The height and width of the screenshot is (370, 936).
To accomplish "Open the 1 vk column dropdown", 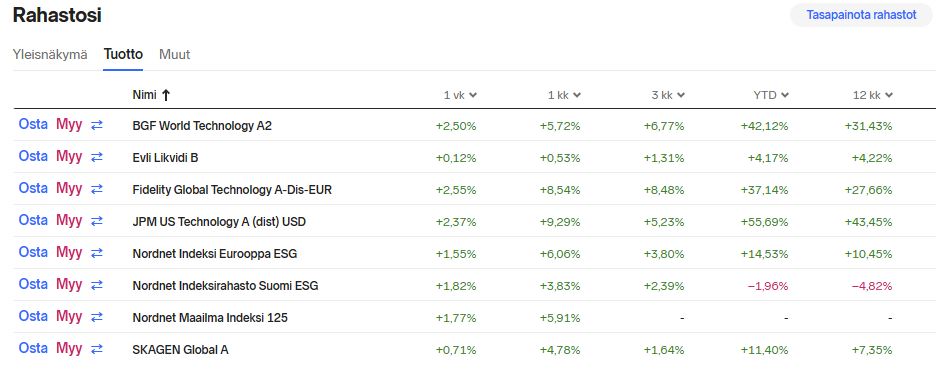I will coord(473,95).
